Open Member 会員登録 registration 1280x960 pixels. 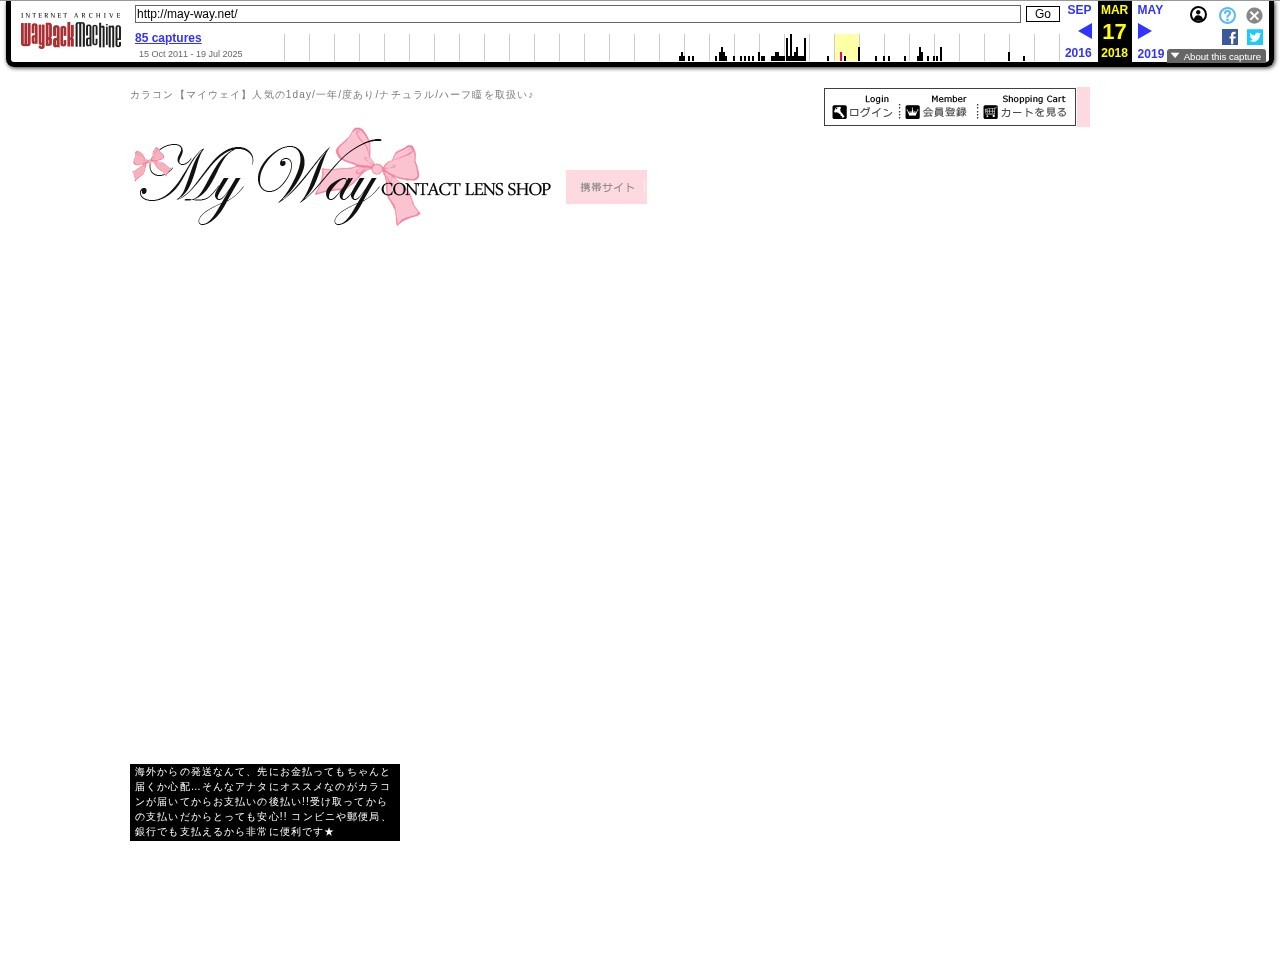coord(936,107)
